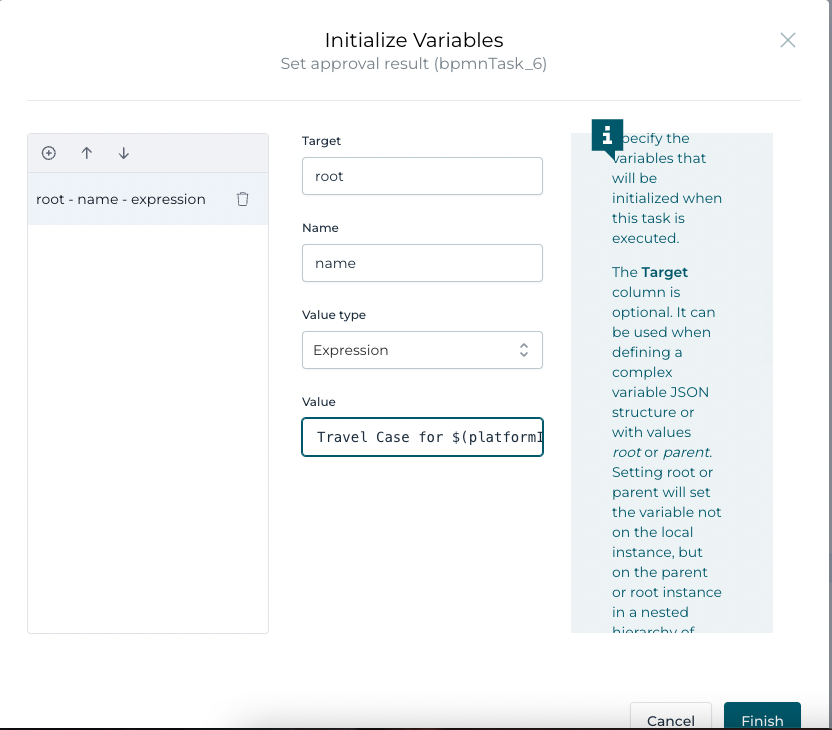Click into the Name text field

pos(421,263)
